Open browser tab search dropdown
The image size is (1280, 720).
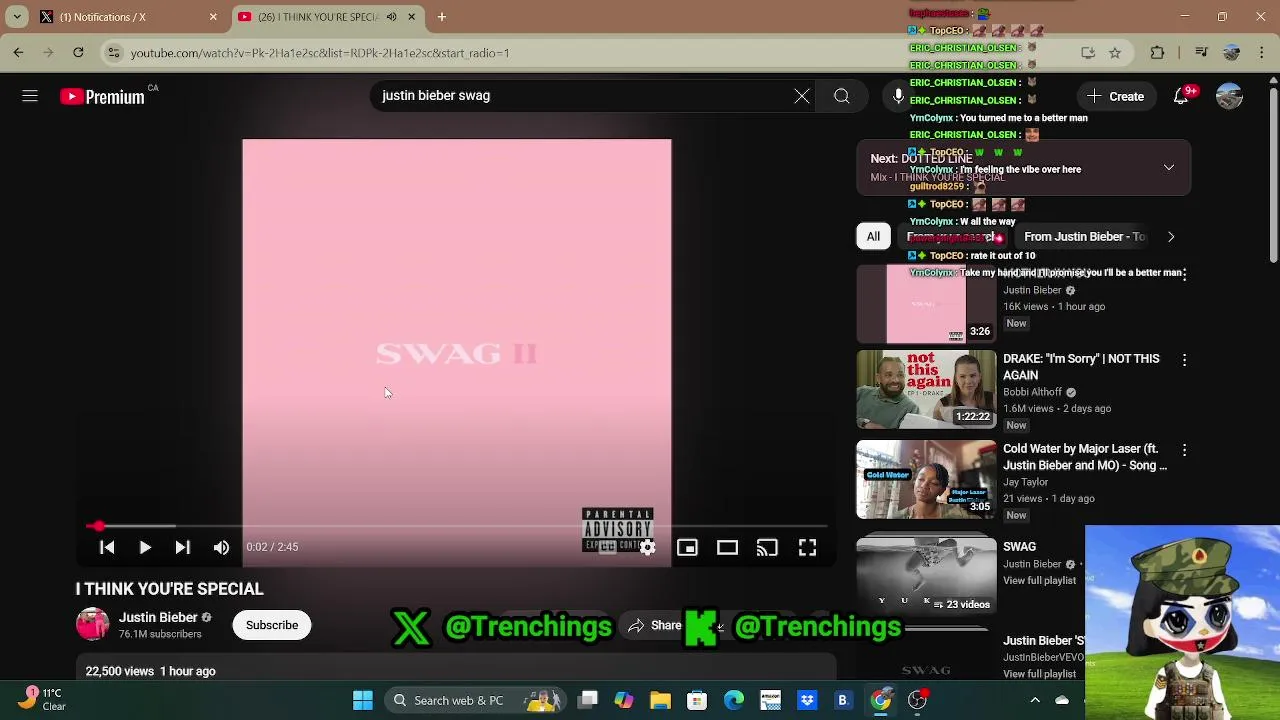(17, 17)
